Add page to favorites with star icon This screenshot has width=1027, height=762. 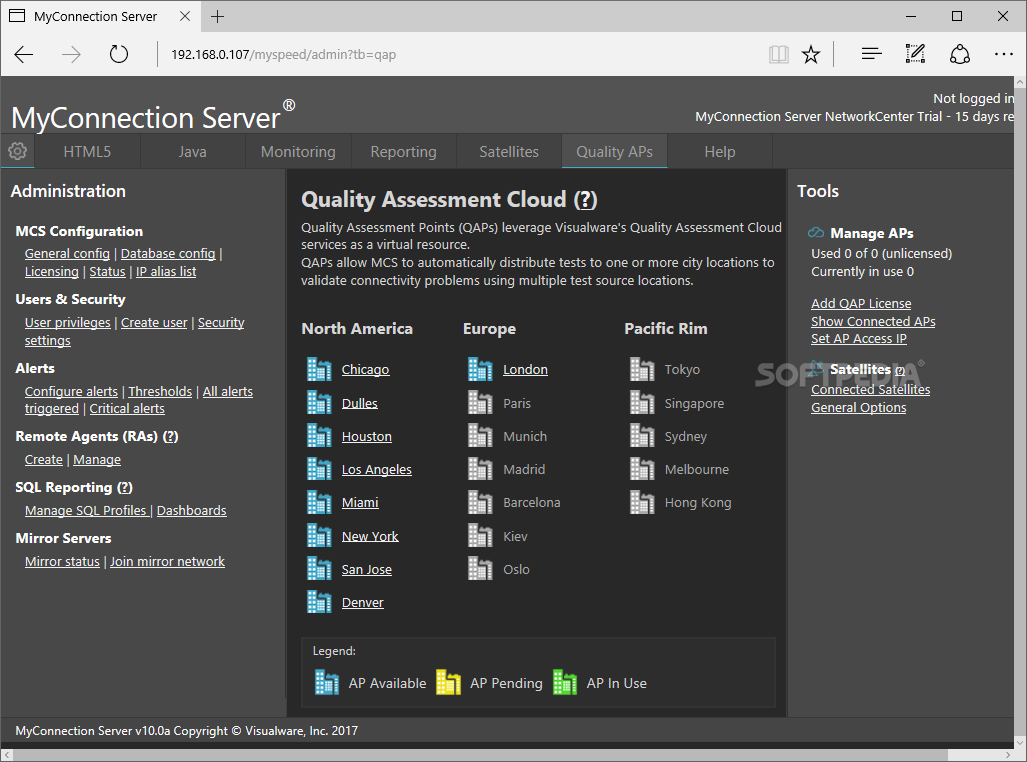pyautogui.click(x=811, y=54)
